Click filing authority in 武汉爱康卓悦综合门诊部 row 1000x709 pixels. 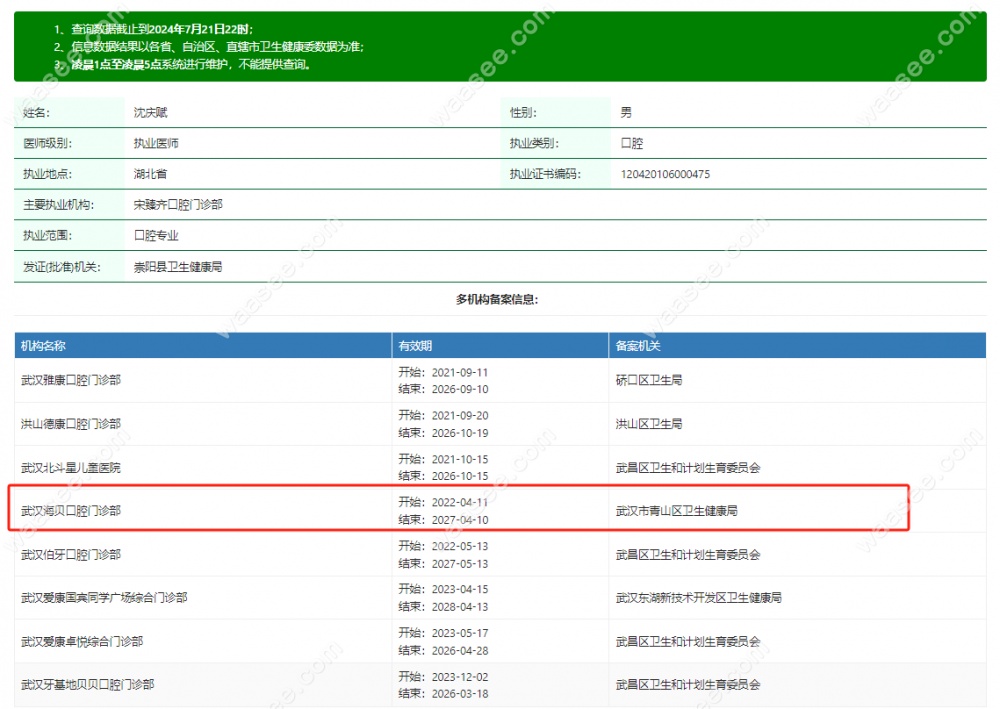688,641
